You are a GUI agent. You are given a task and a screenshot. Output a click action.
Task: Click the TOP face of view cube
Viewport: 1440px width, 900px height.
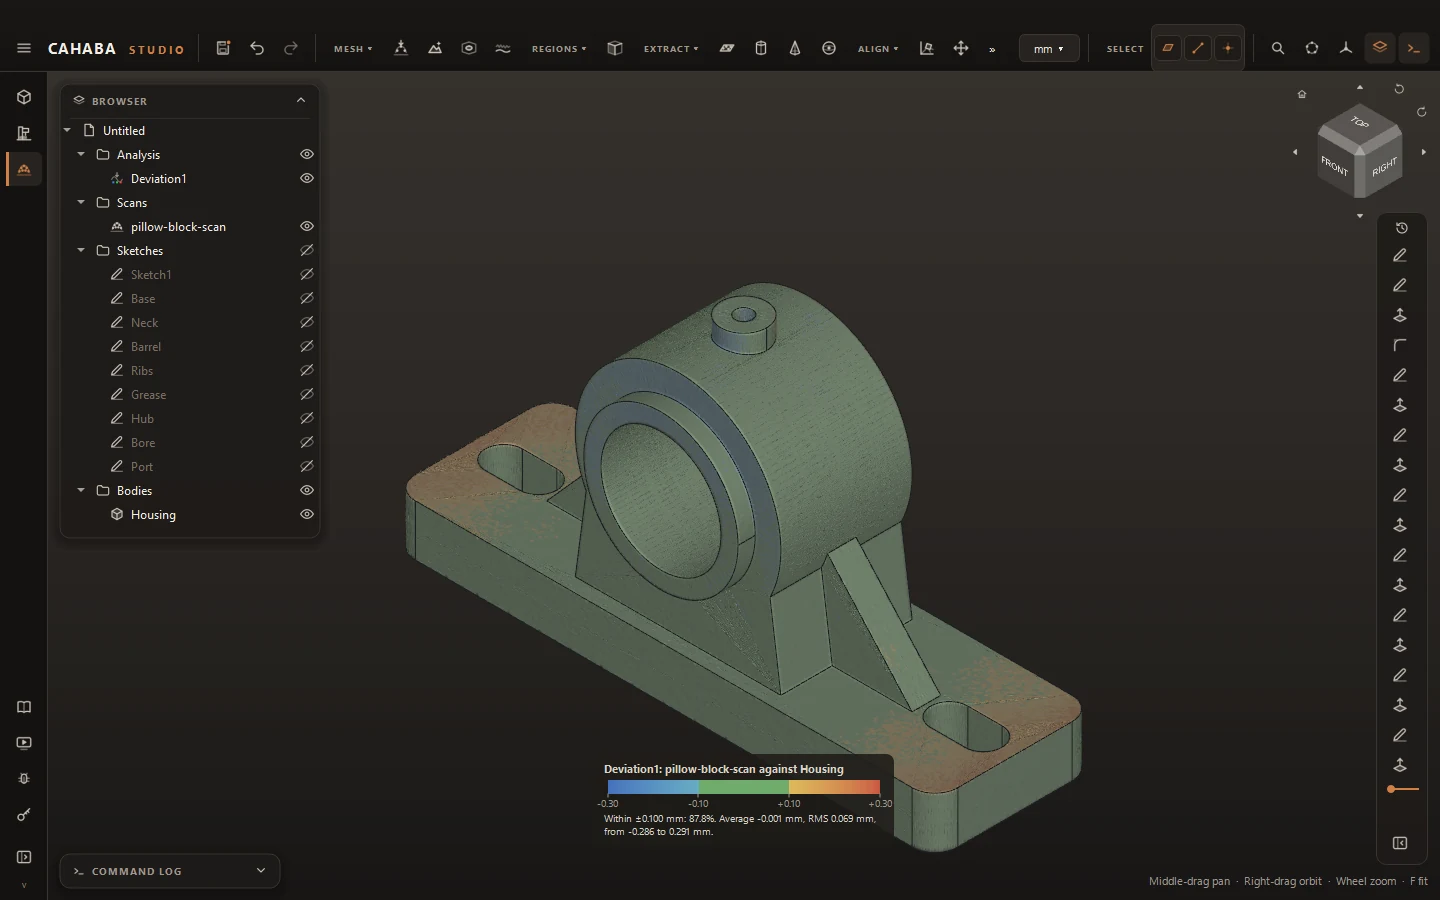1360,123
